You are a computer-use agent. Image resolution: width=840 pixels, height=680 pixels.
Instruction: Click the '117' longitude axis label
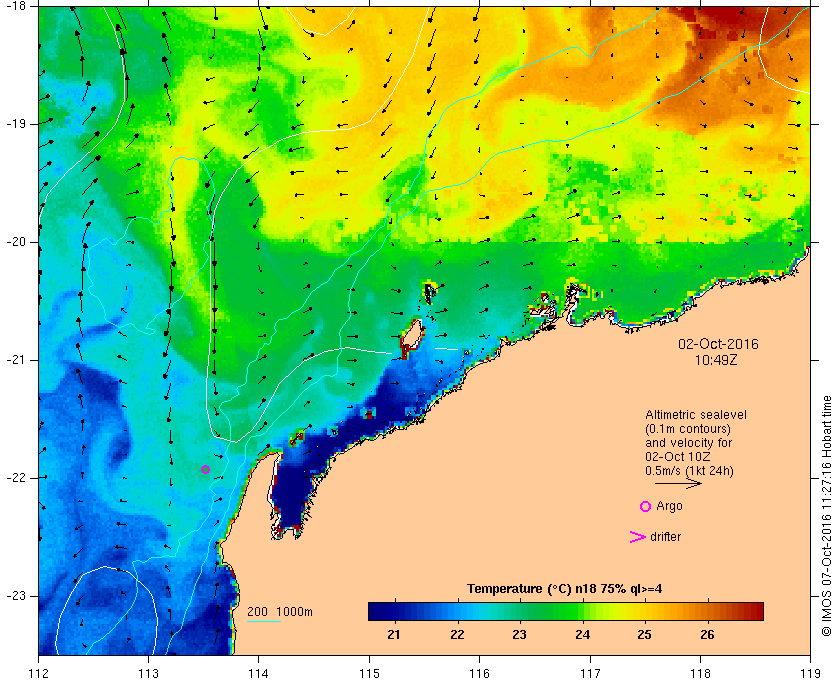[590, 673]
